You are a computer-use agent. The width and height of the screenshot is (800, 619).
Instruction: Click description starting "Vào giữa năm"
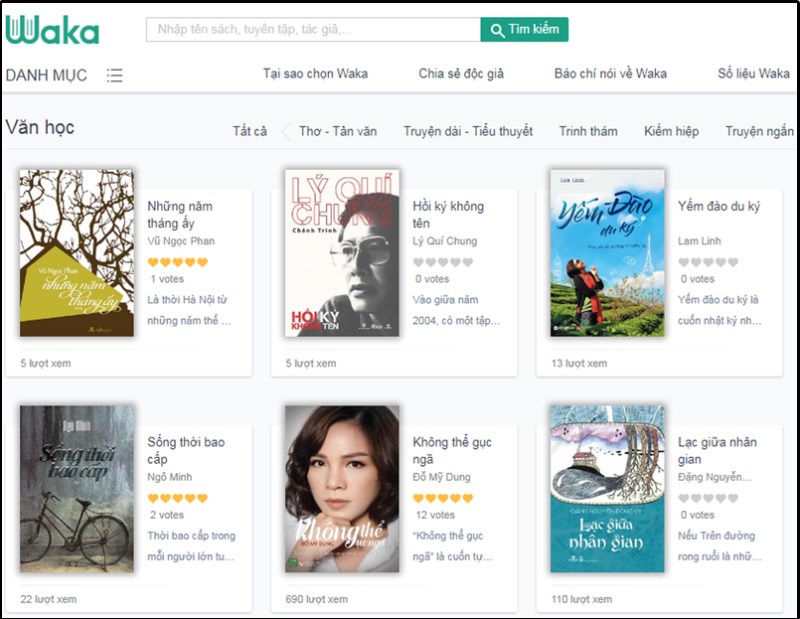[x=456, y=310]
